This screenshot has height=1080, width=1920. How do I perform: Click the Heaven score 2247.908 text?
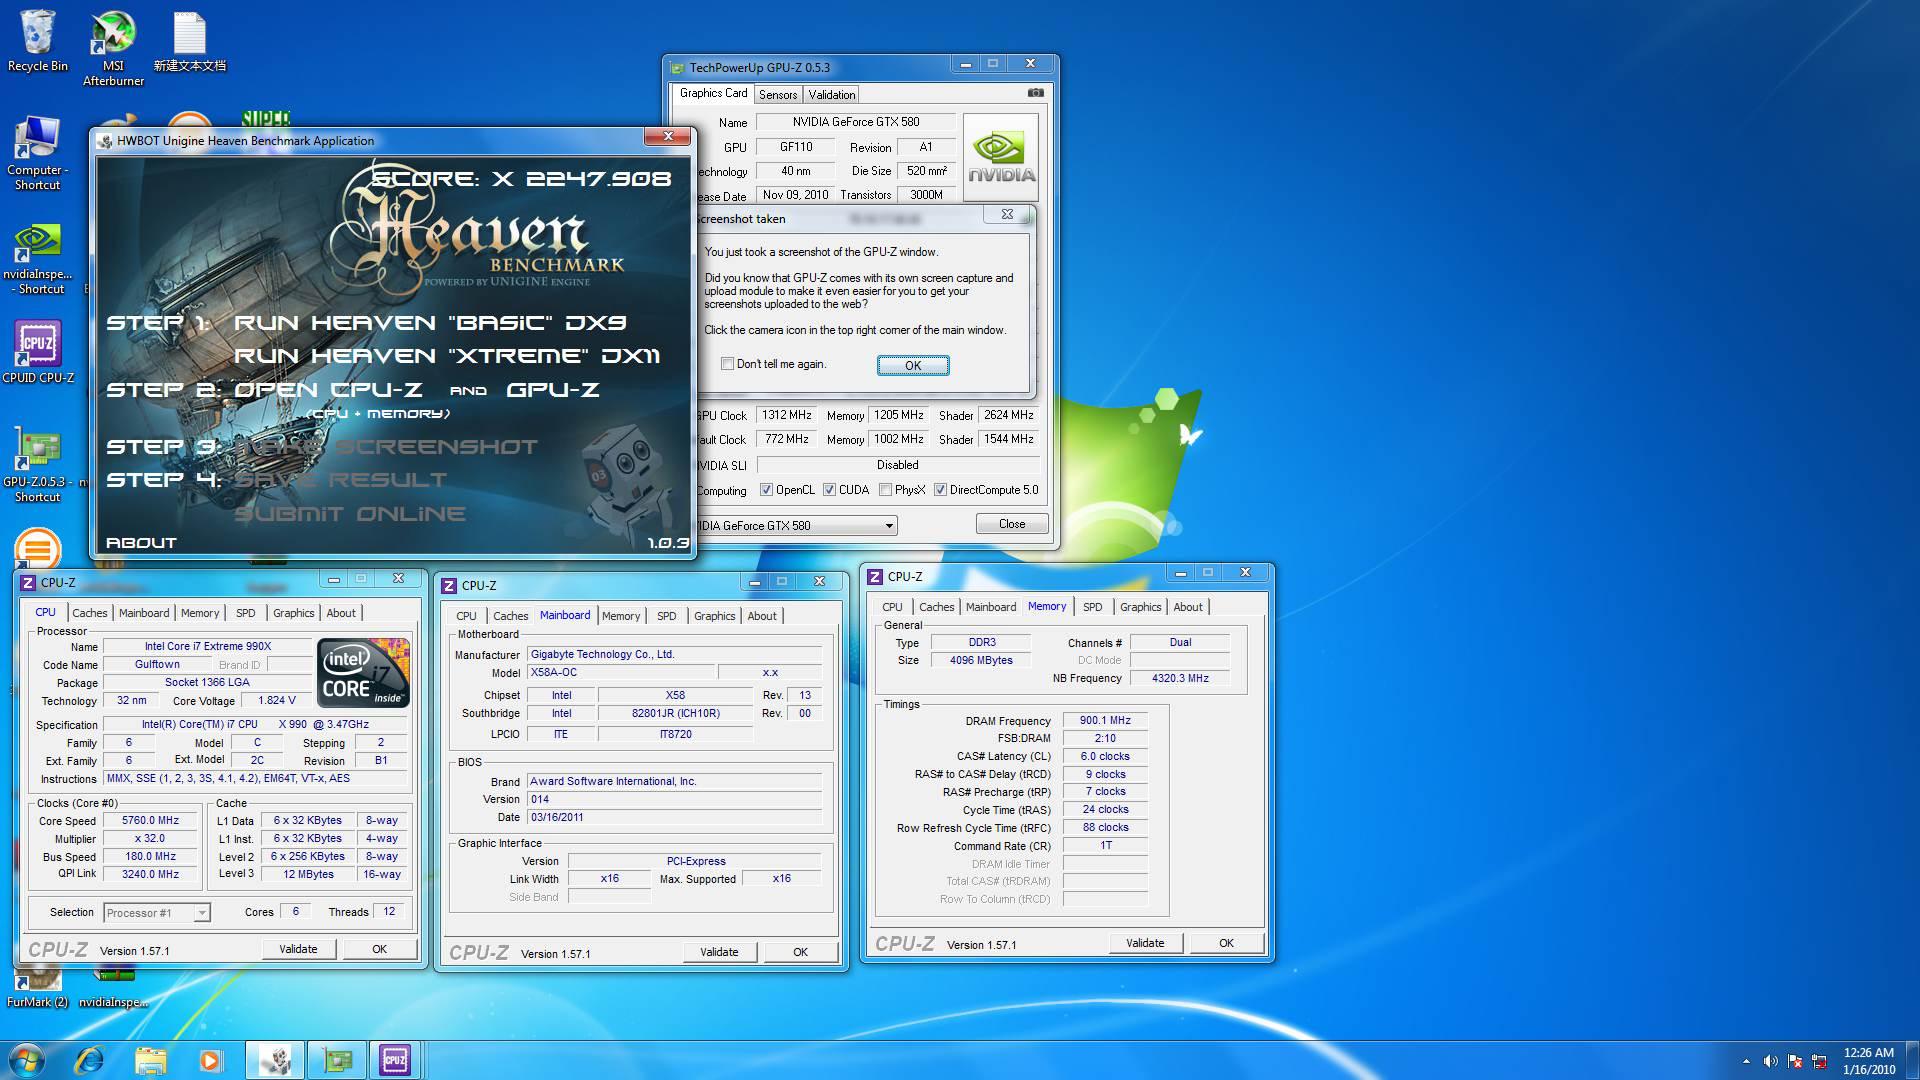coord(522,179)
